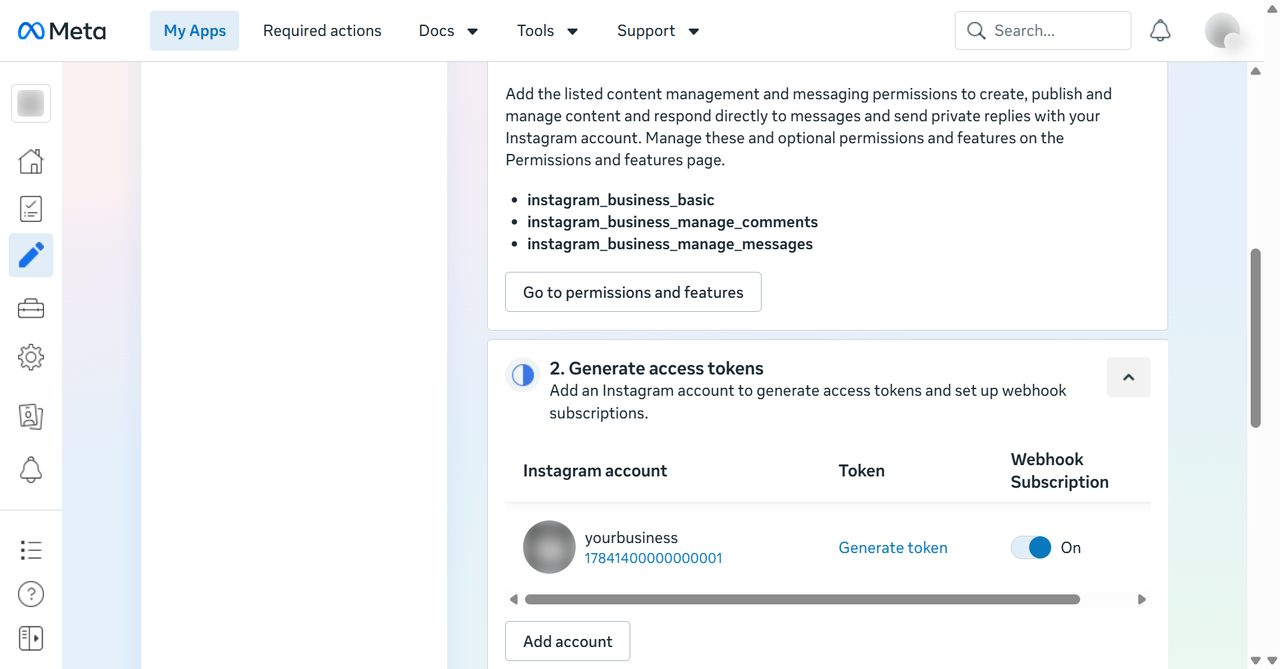Click the instagram_business_basic permission text

pos(620,200)
